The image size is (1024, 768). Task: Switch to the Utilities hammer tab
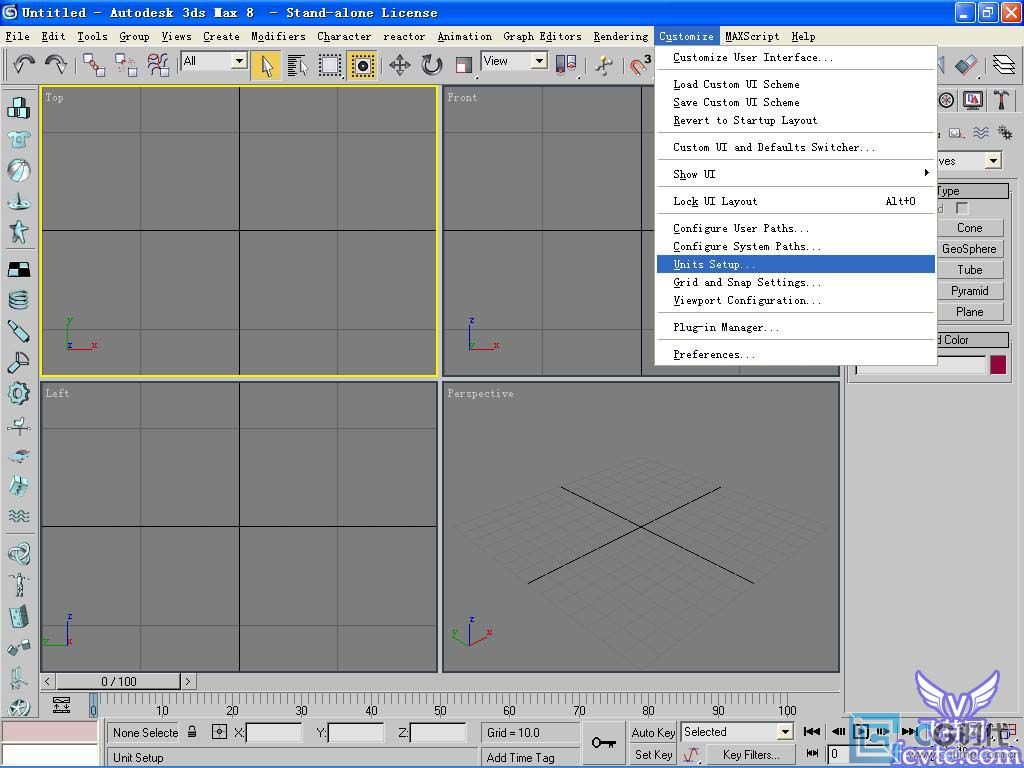[1001, 100]
